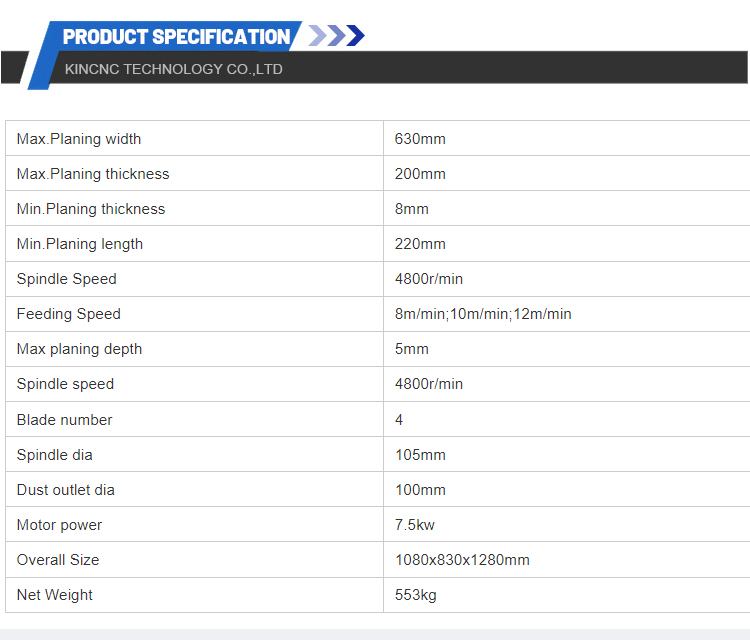This screenshot has height=640, width=750.
Task: Select the Max.Planing width label
Action: coord(79,139)
